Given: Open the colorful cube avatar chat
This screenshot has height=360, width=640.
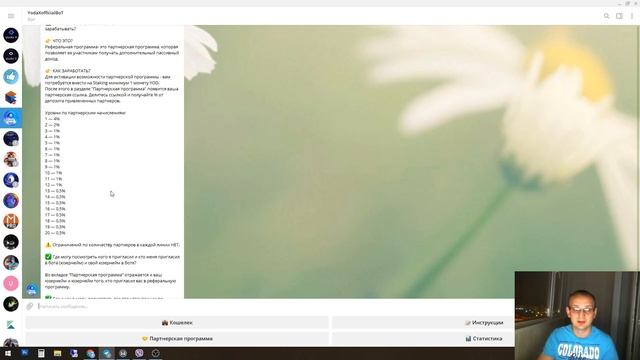Looking at the screenshot, I should (11, 98).
